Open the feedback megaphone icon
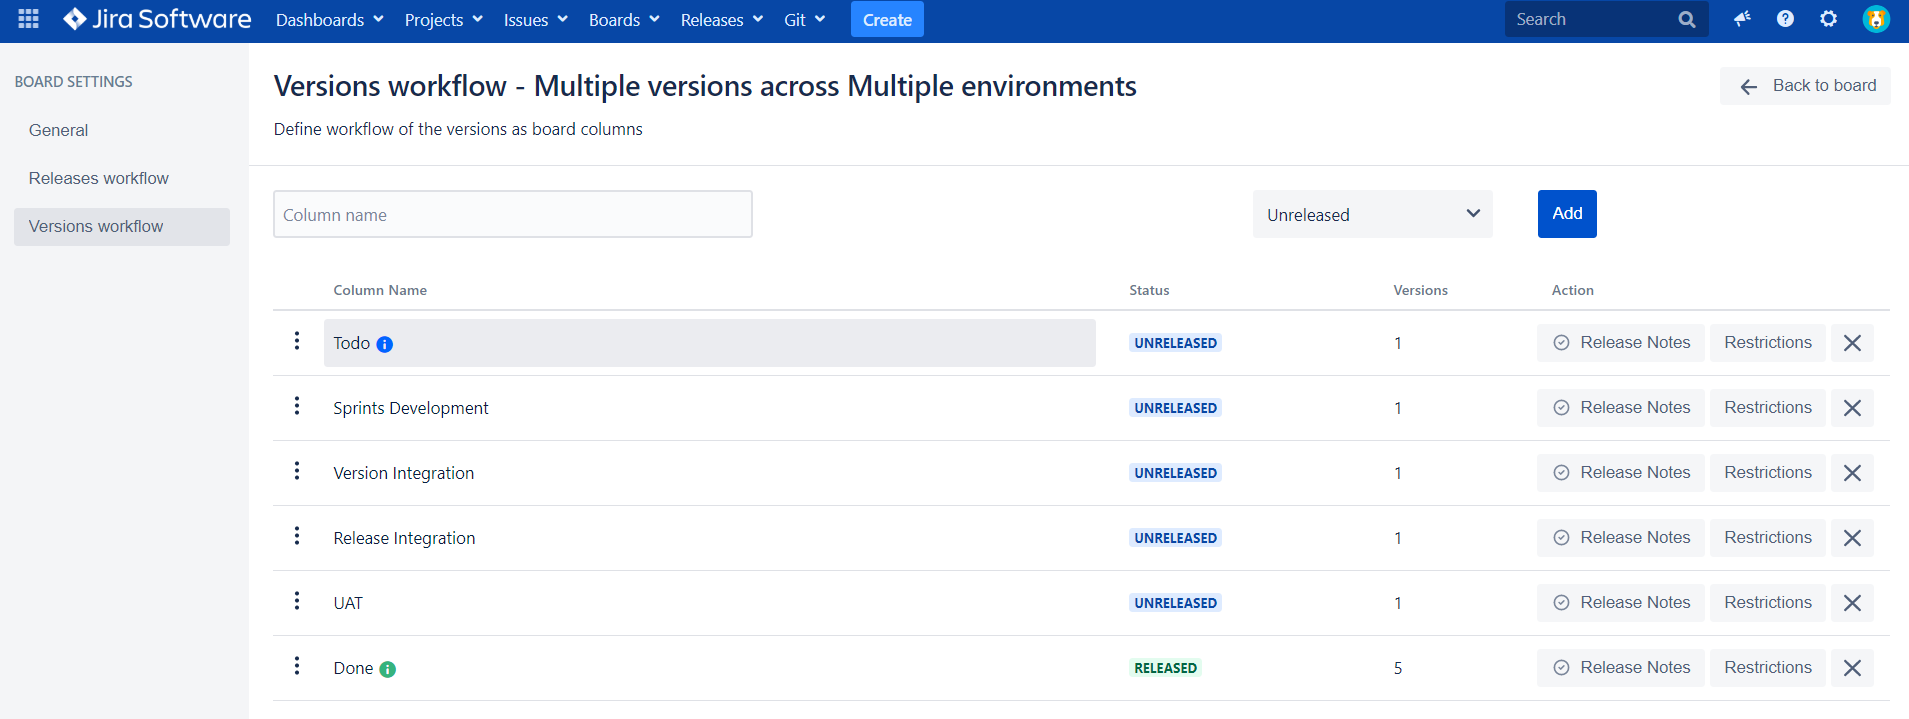 click(x=1742, y=19)
